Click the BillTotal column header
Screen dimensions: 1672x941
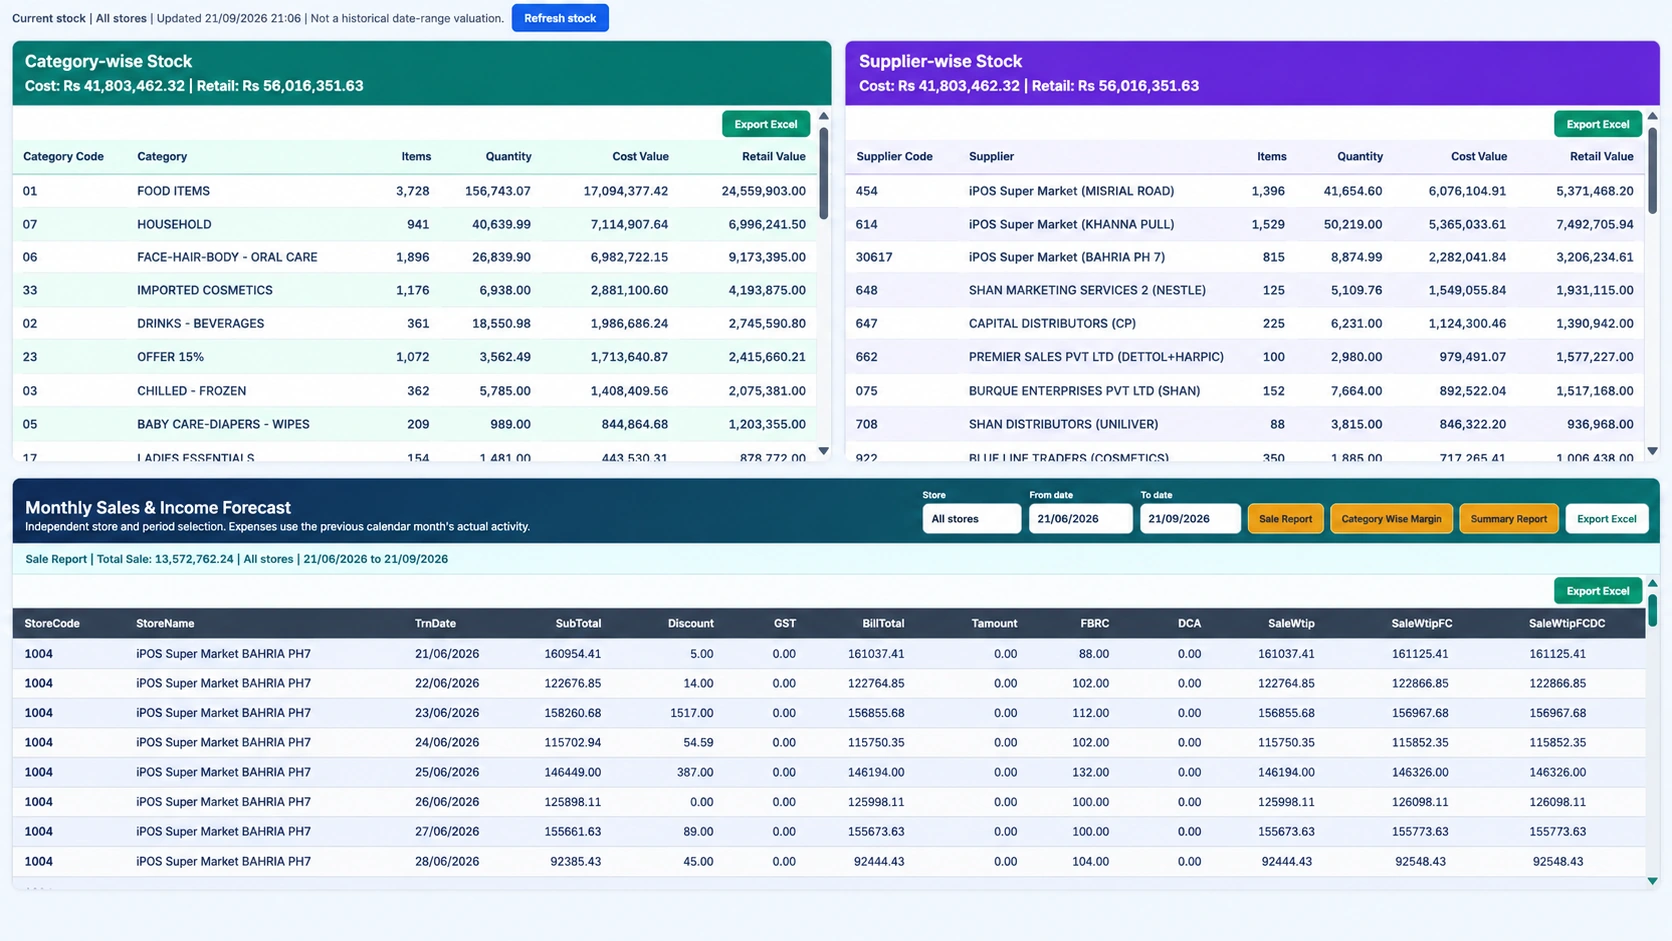(883, 624)
